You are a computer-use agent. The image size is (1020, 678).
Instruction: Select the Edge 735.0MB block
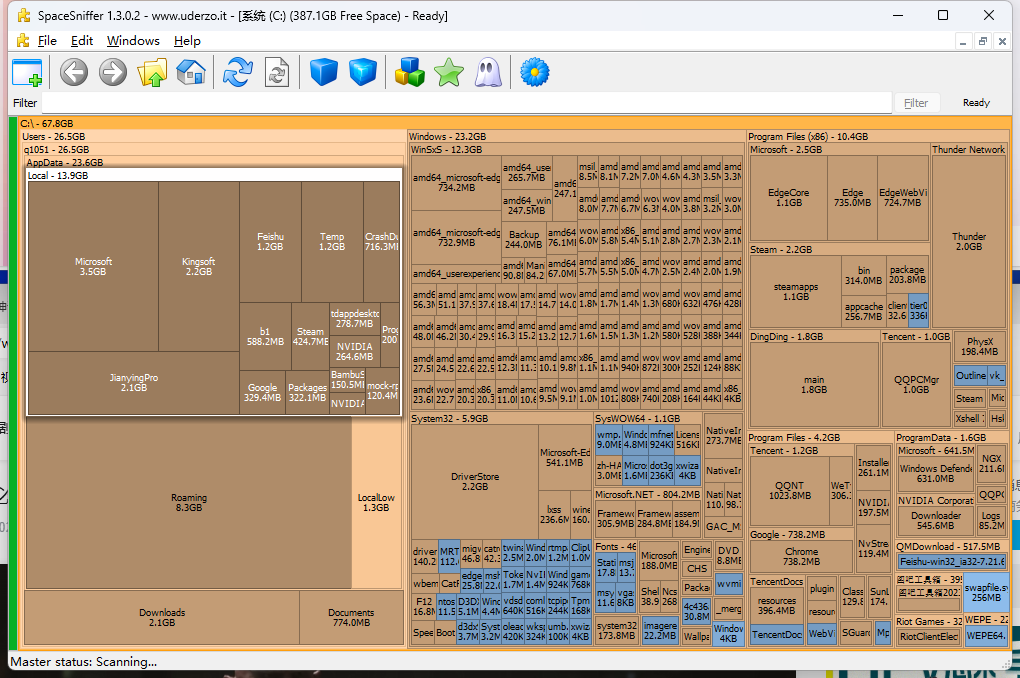(852, 198)
